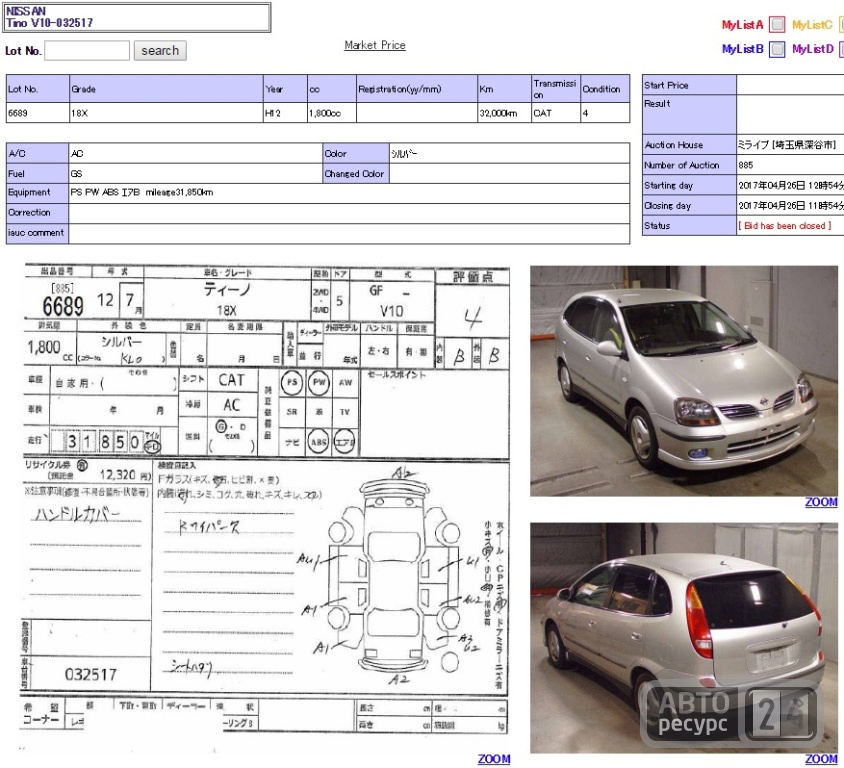Select lot number cell 6689

point(38,113)
